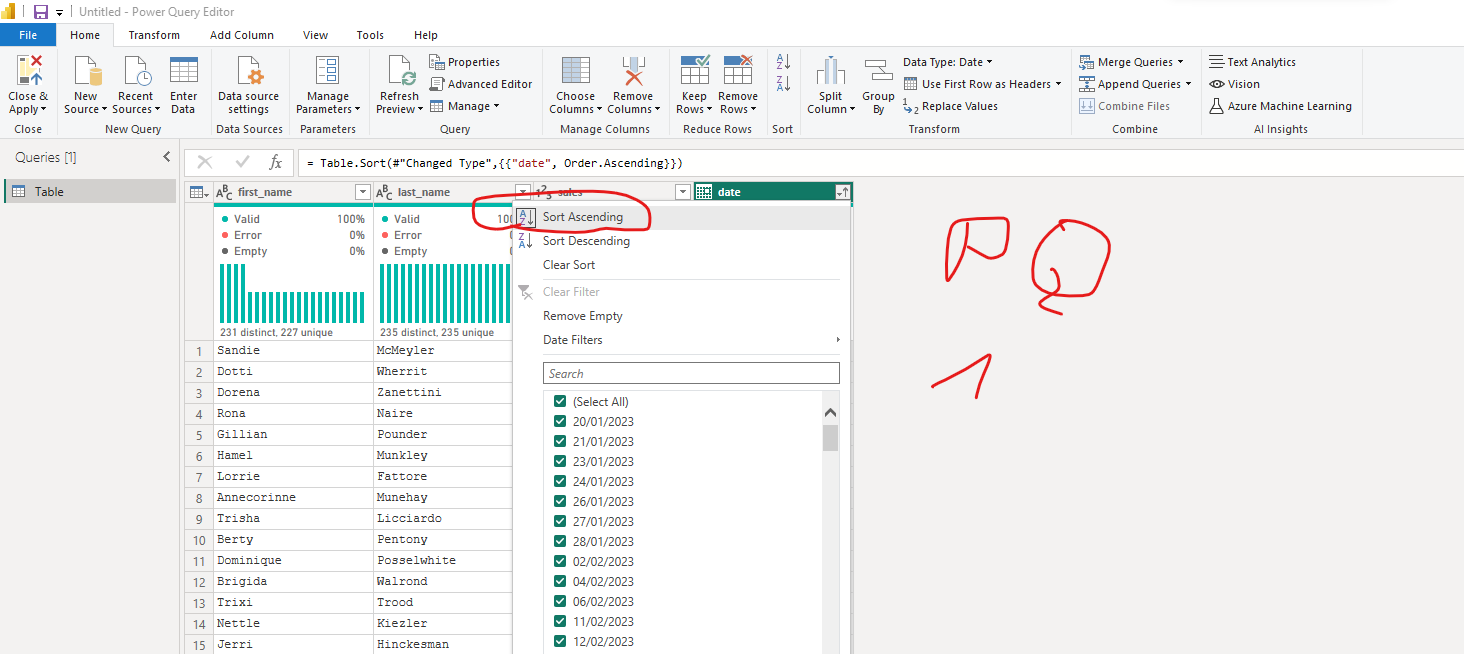Click the table corner menu icon
Screen dimensions: 1464x654
(198, 192)
